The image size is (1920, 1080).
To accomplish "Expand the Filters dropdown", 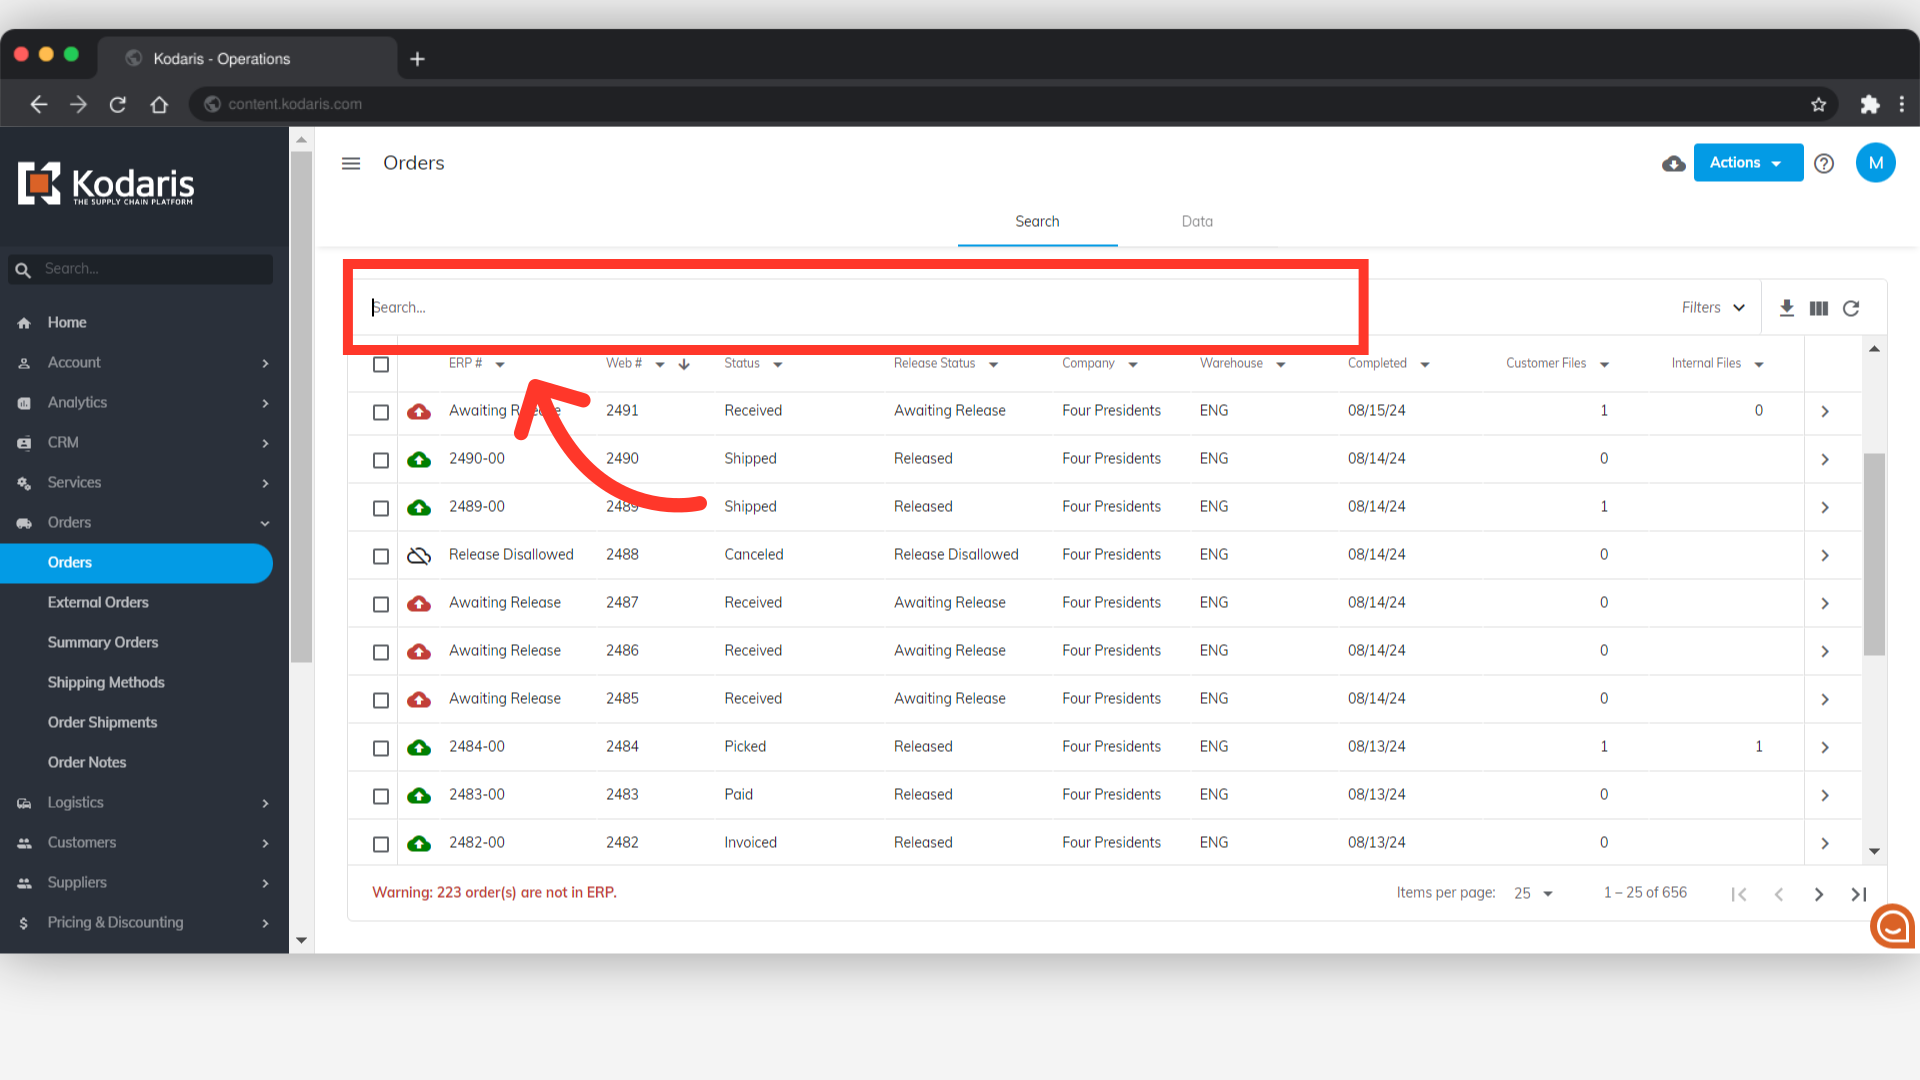I will pos(1713,308).
